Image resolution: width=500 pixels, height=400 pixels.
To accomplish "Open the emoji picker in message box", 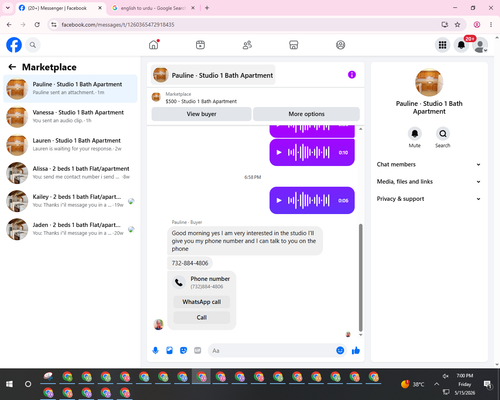I will [340, 350].
